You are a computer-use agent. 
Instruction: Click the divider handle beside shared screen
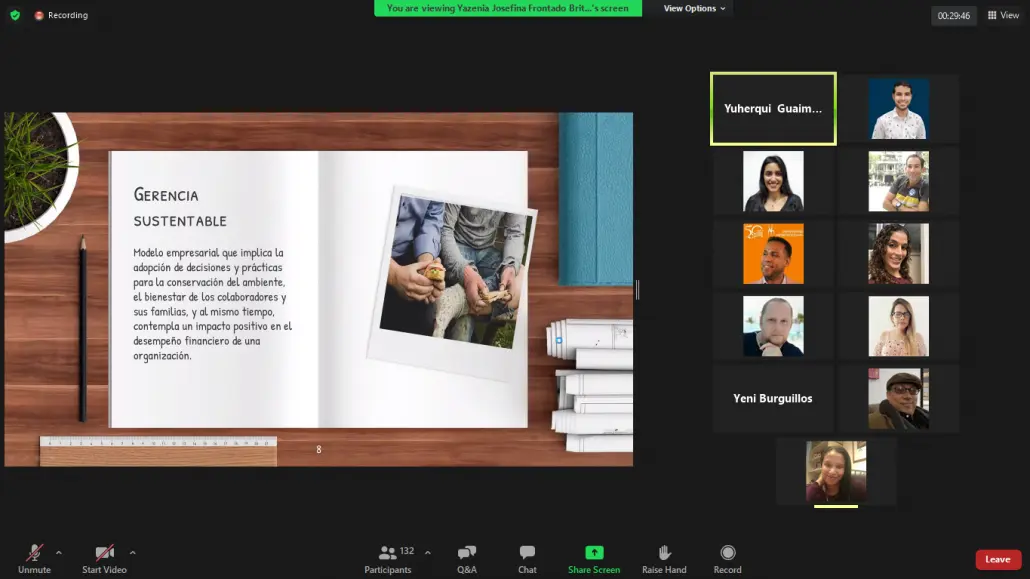pos(637,289)
